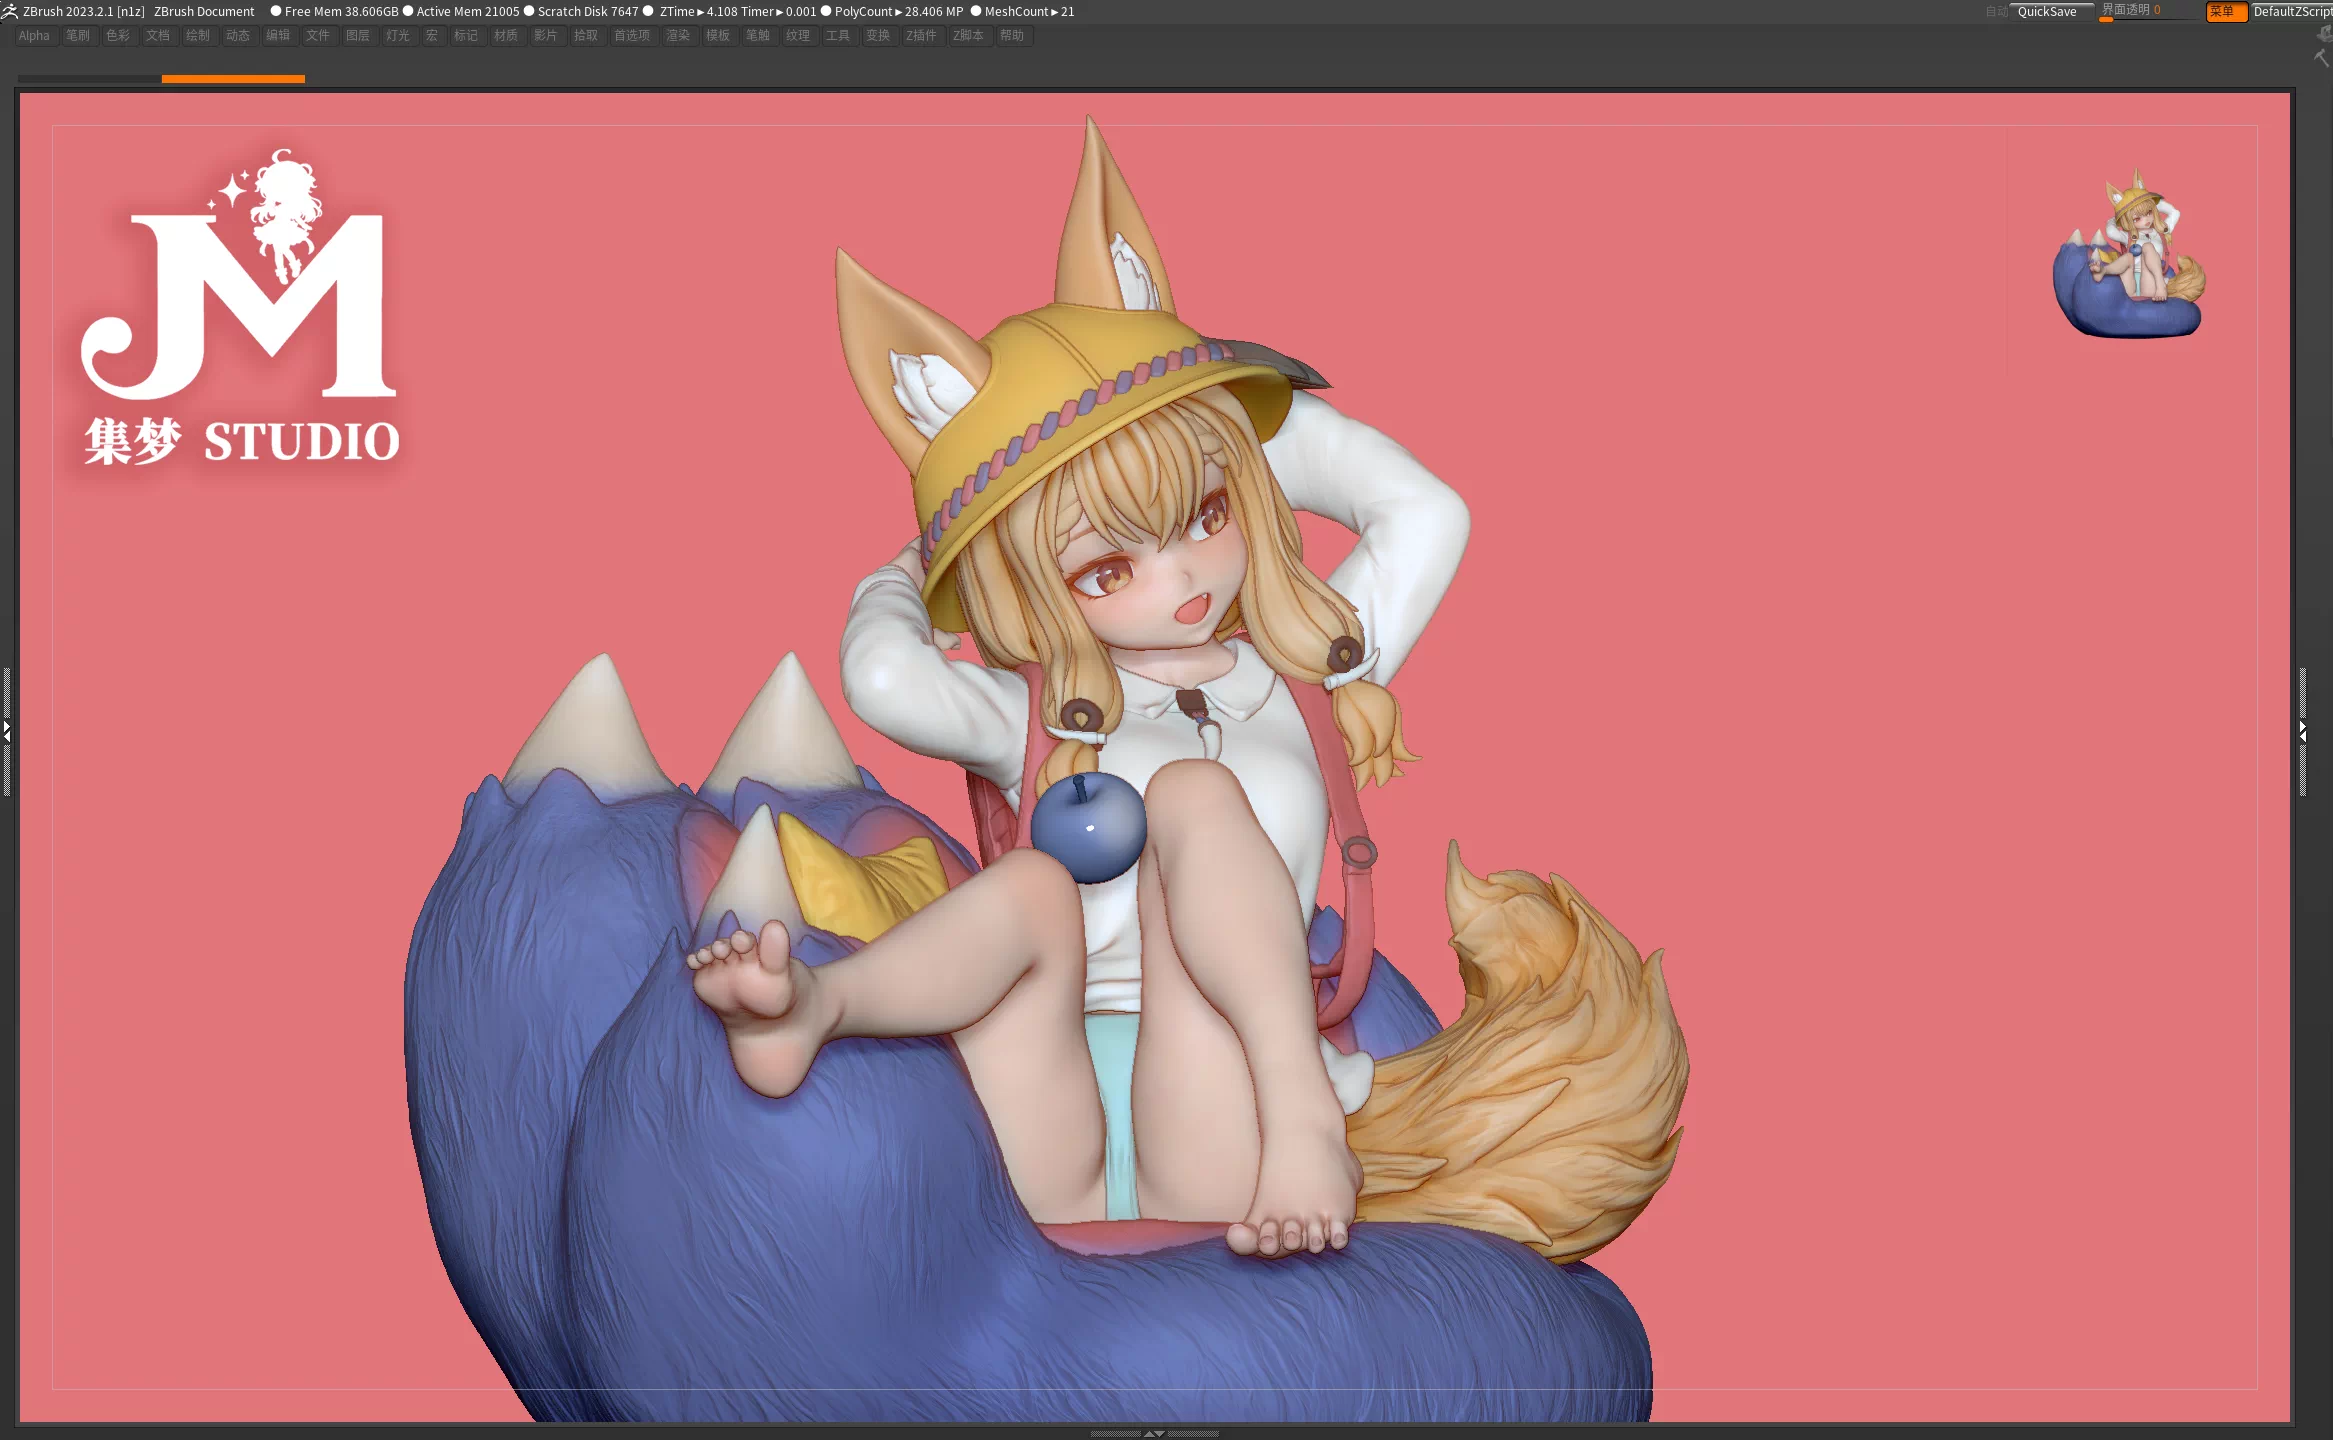Viewport: 2333px width, 1440px height.
Task: Click the 'Free Mem 38.606GB' status text
Action: pyautogui.click(x=341, y=12)
